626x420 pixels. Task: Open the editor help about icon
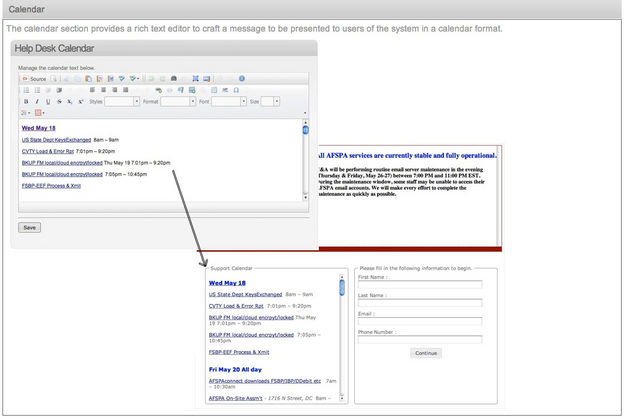[x=241, y=78]
